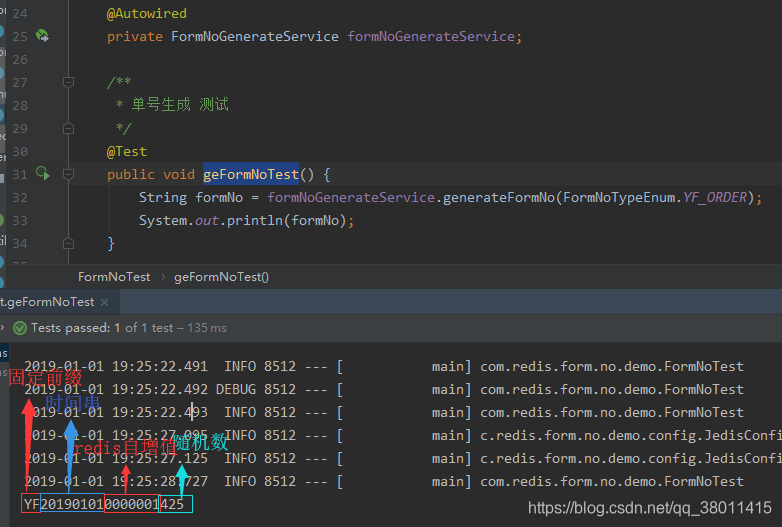This screenshot has height=527, width=782.
Task: Close the geFormNoTest run tab
Action: 104,302
